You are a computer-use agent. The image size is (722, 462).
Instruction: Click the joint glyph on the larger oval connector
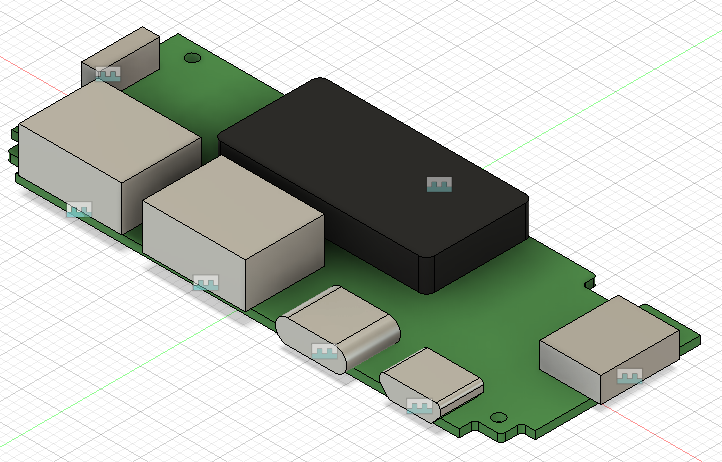coord(325,351)
